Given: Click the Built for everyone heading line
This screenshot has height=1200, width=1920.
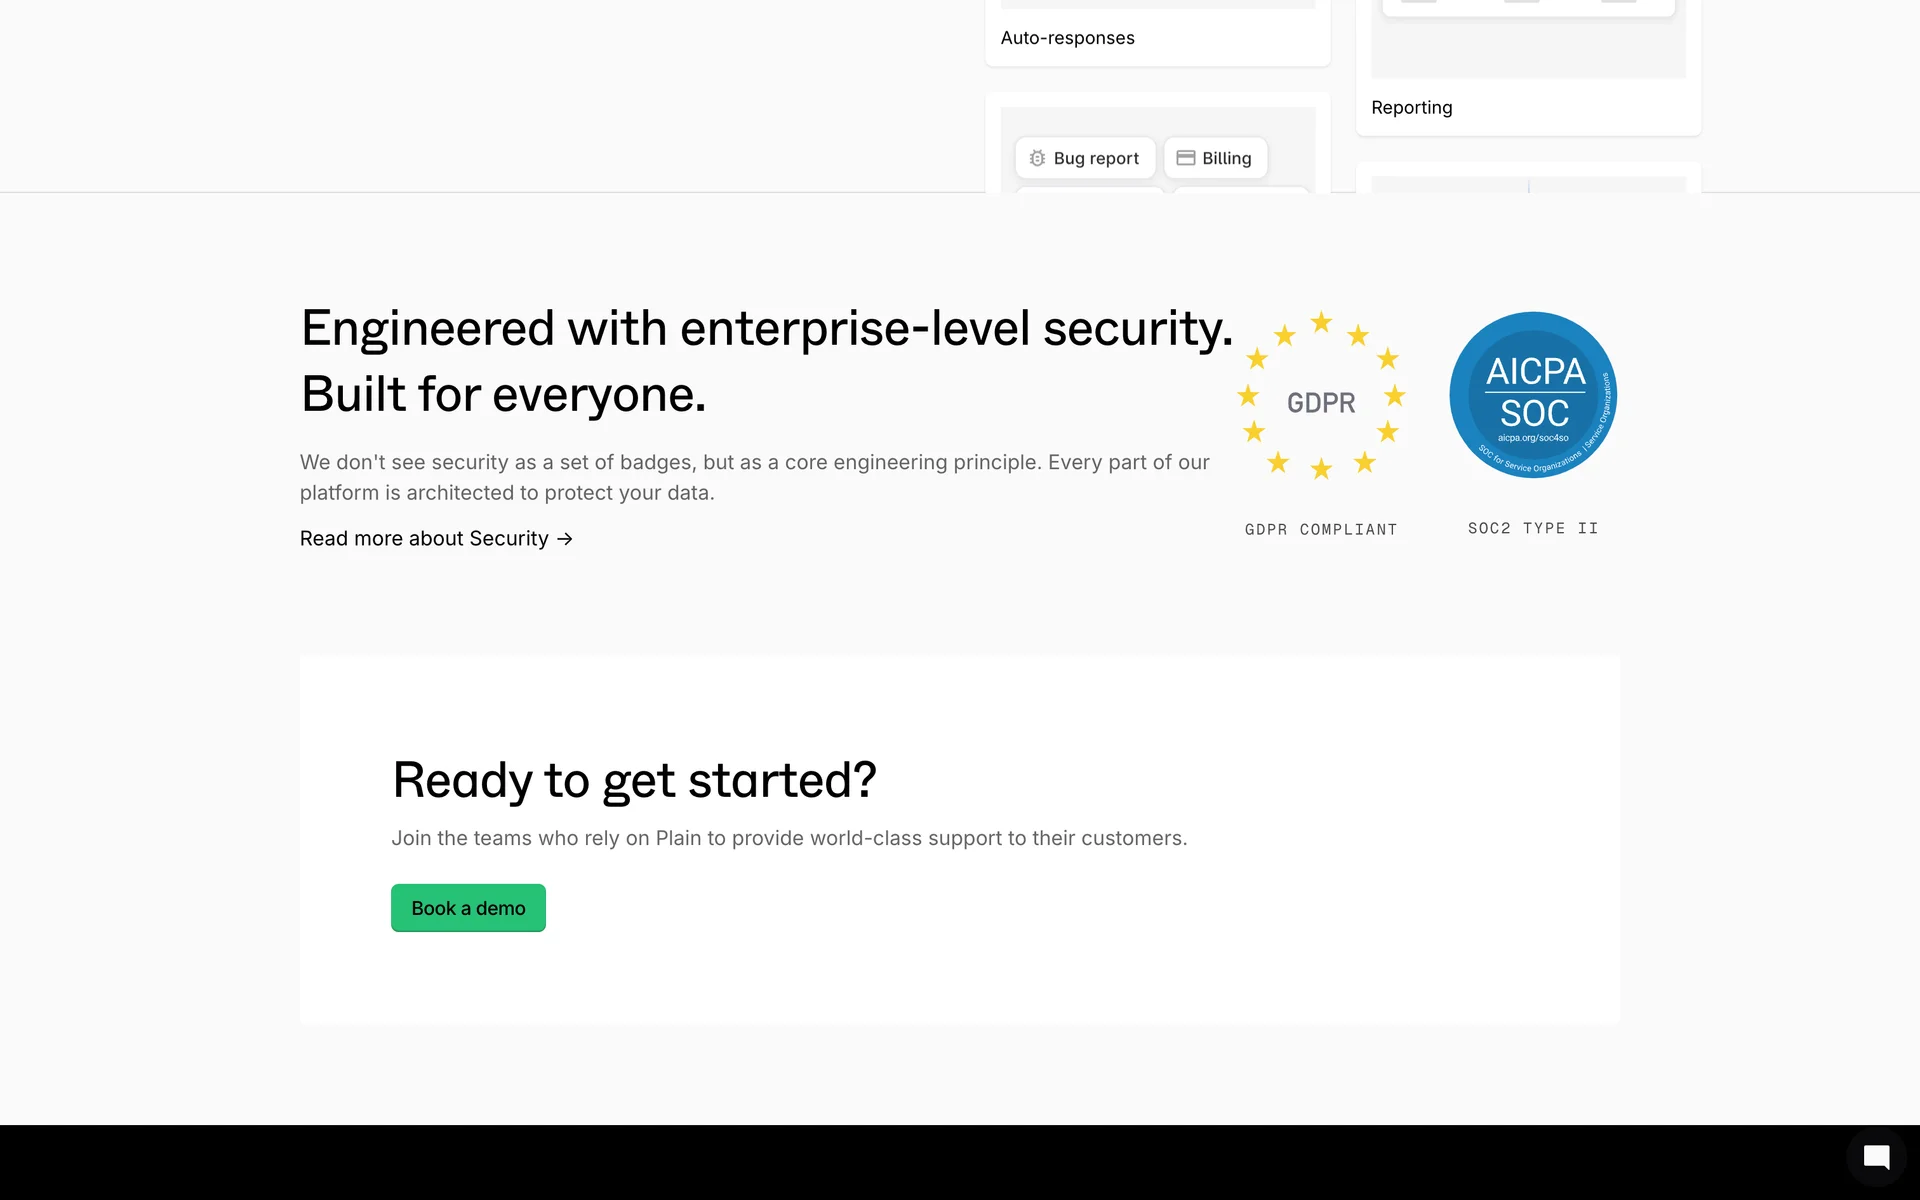Looking at the screenshot, I should click(x=503, y=394).
